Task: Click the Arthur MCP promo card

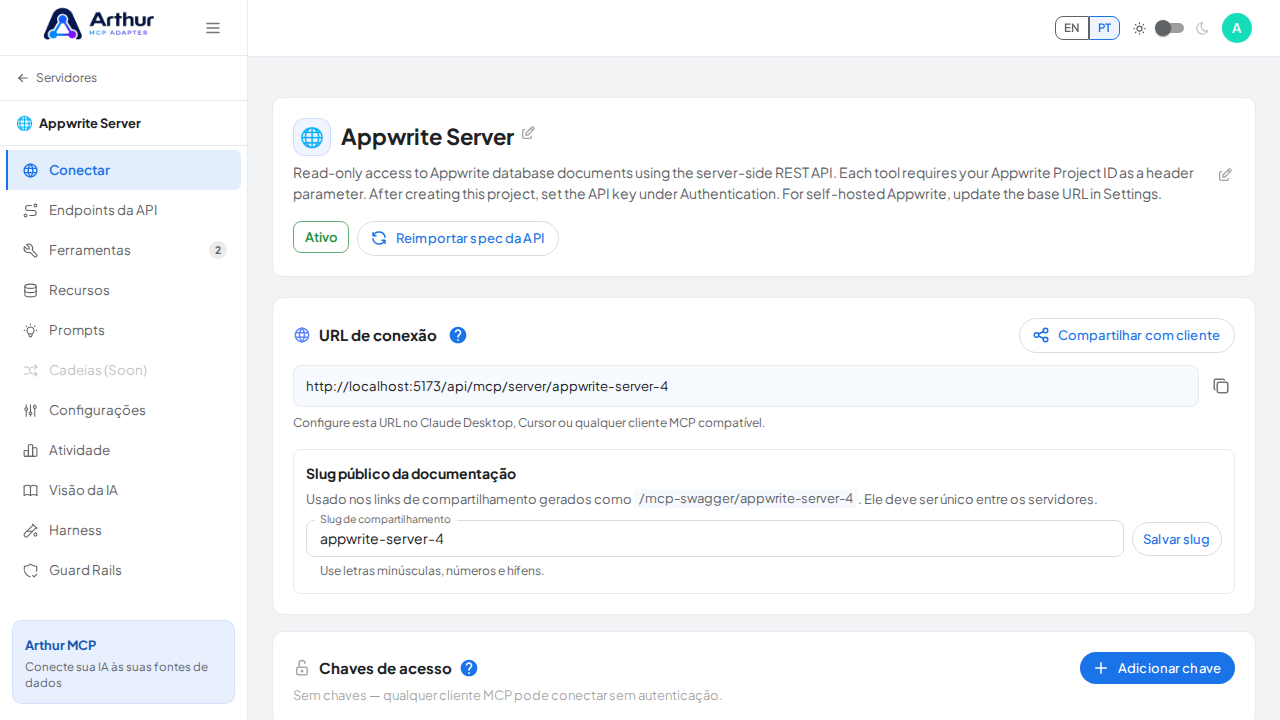Action: click(x=123, y=662)
